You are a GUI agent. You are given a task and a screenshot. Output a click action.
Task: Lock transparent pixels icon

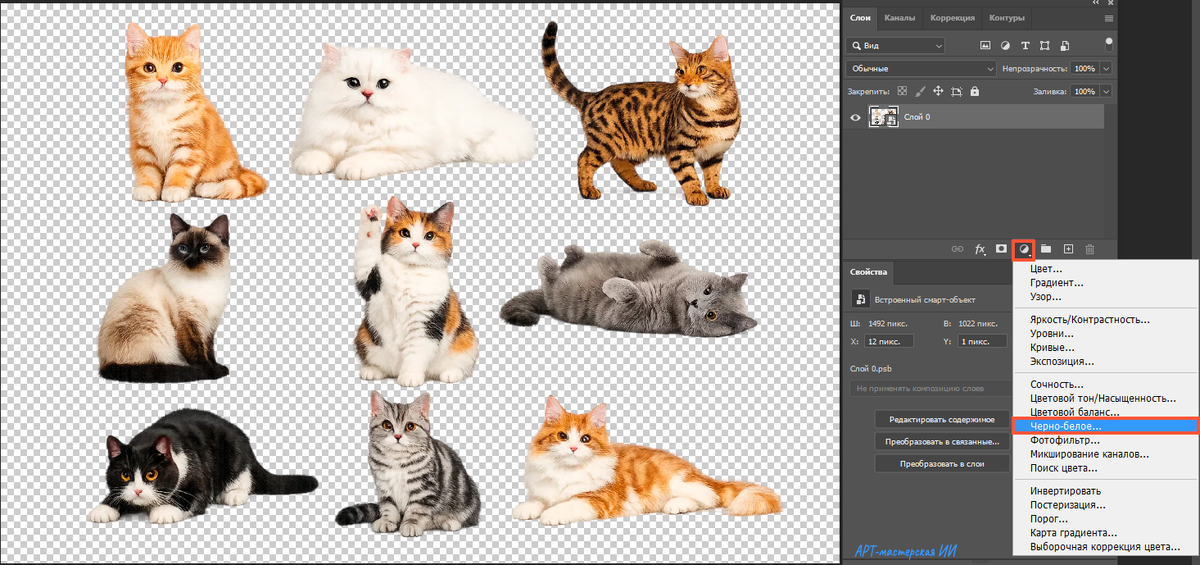903,91
